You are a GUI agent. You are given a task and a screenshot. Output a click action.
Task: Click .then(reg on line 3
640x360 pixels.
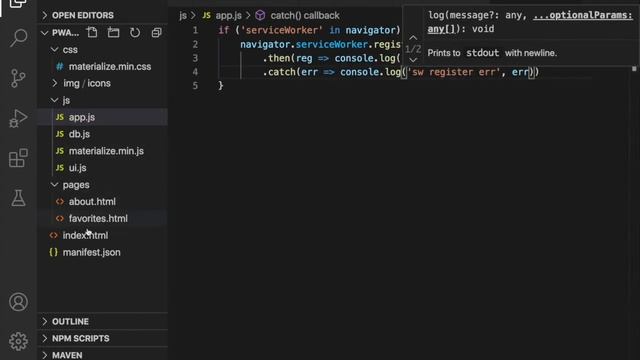point(287,58)
